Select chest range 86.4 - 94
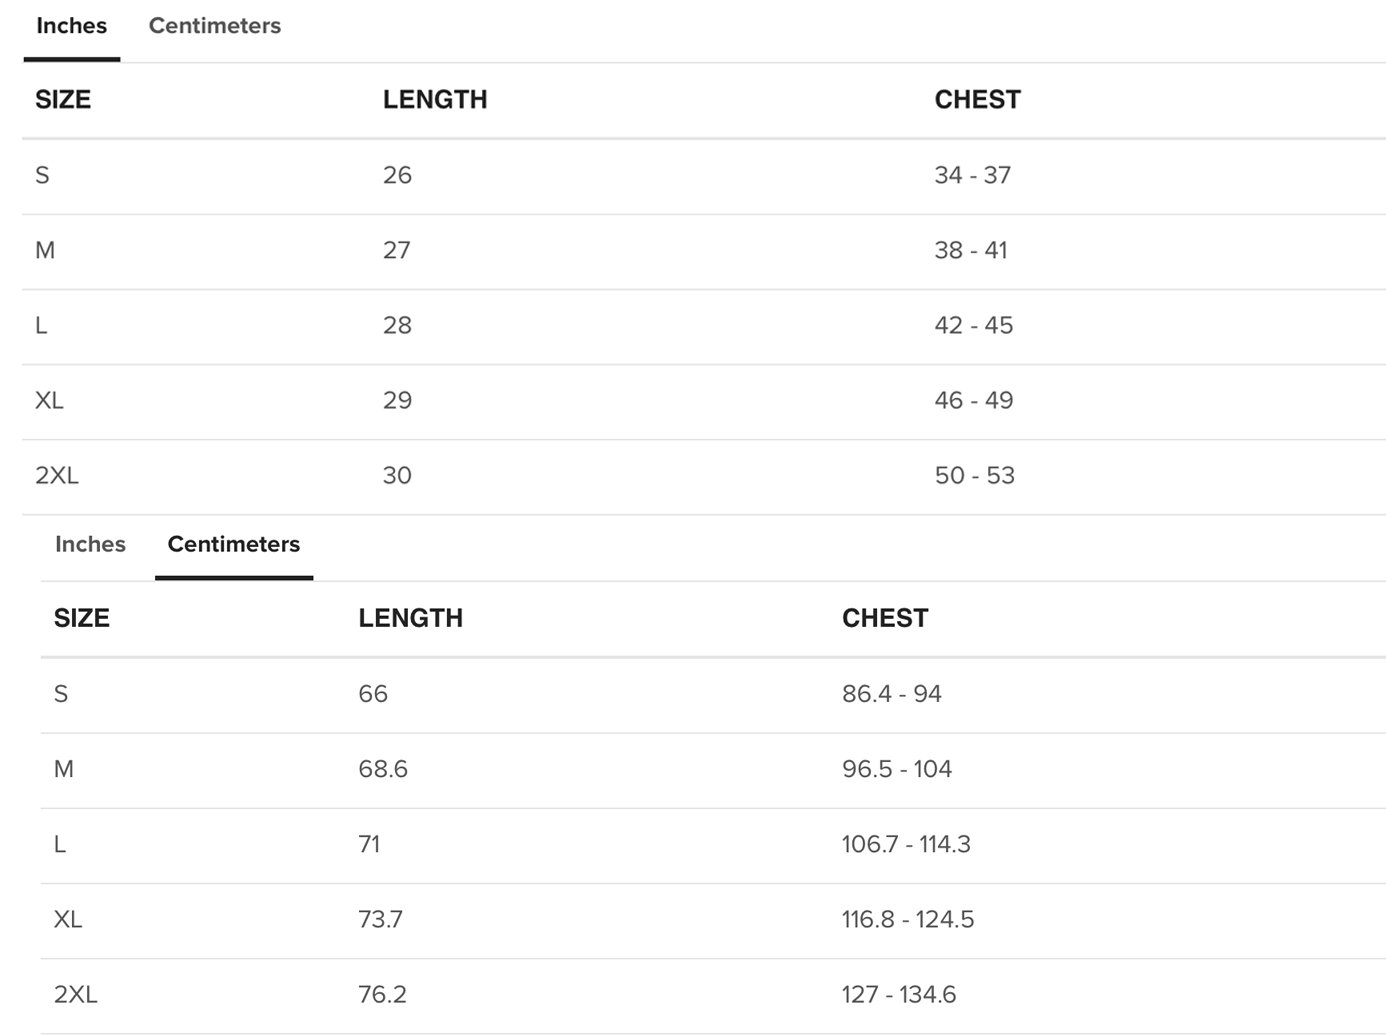This screenshot has width=1386, height=1035. [x=891, y=694]
